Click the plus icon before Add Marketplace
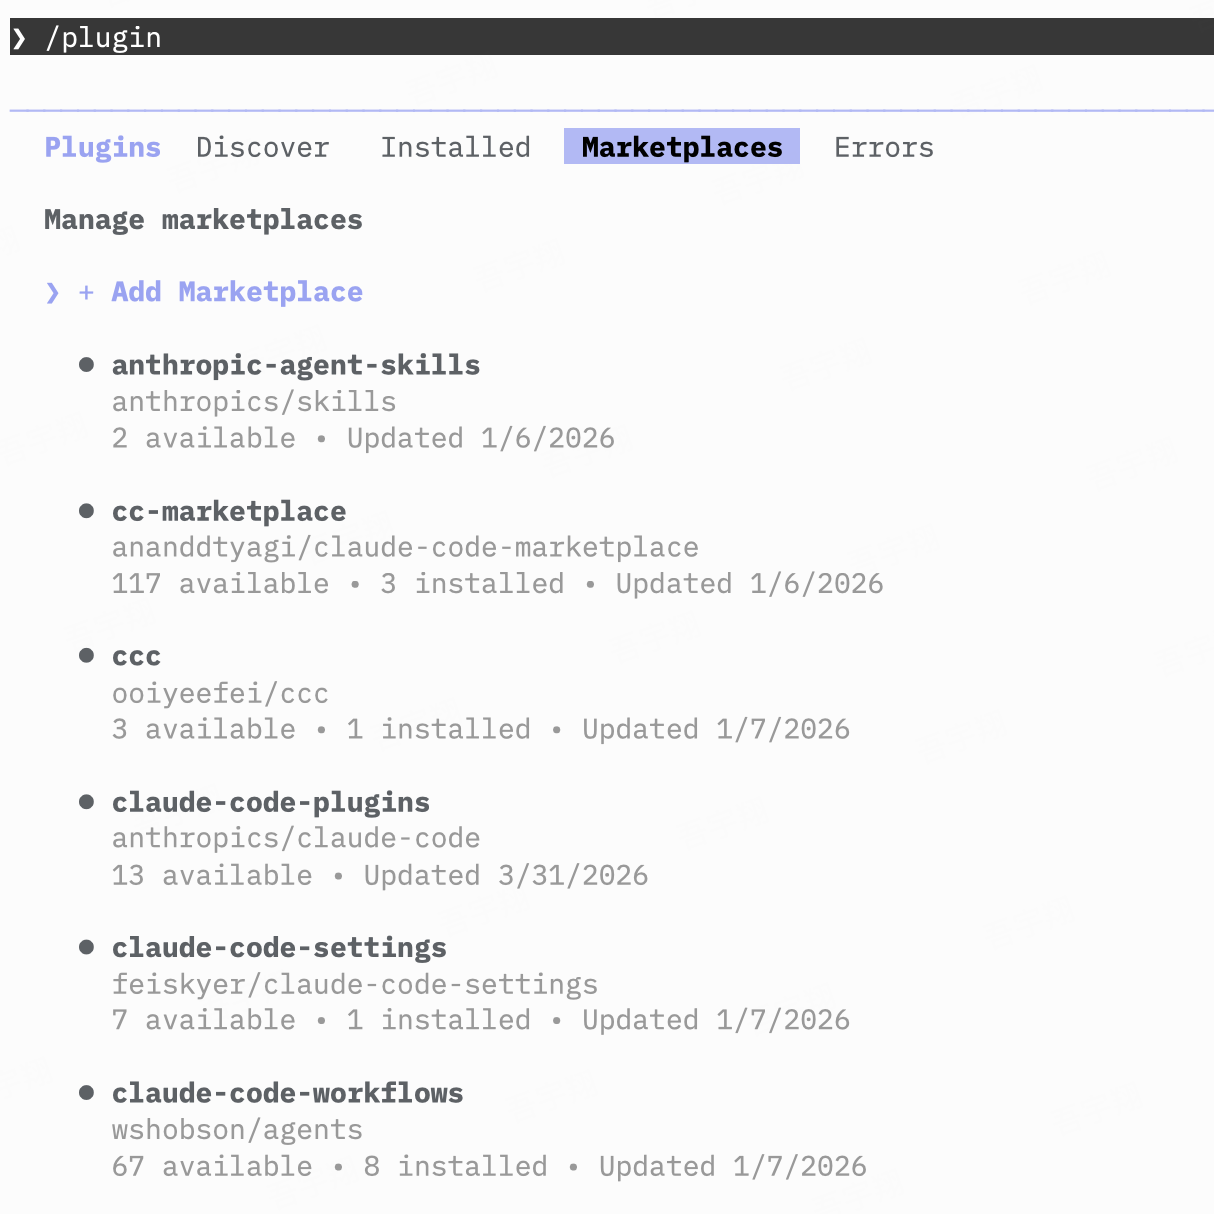 [87, 292]
